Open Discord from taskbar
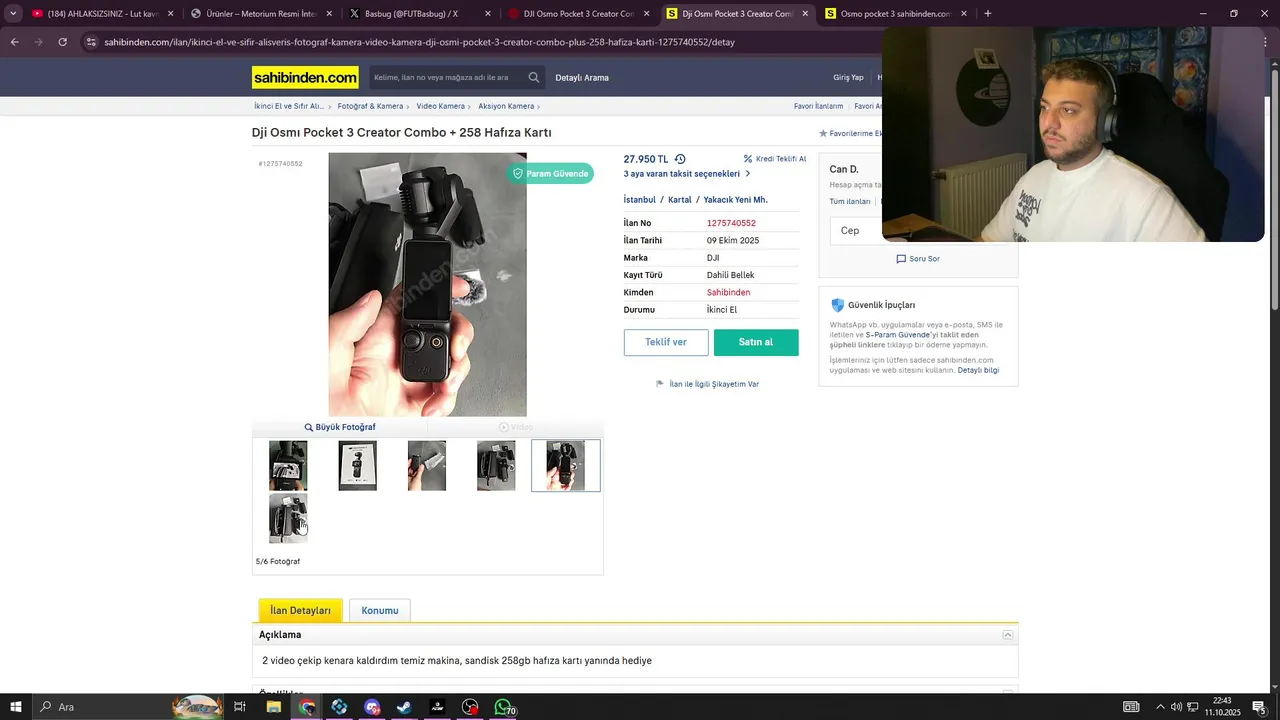Image resolution: width=1280 pixels, height=720 pixels. point(372,707)
